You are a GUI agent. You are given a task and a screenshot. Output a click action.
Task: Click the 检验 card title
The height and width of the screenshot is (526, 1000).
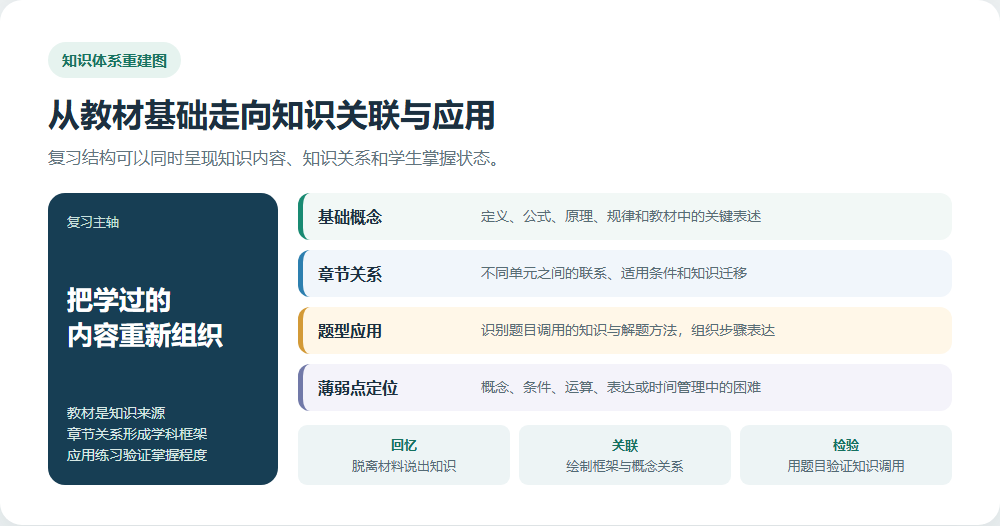(846, 445)
